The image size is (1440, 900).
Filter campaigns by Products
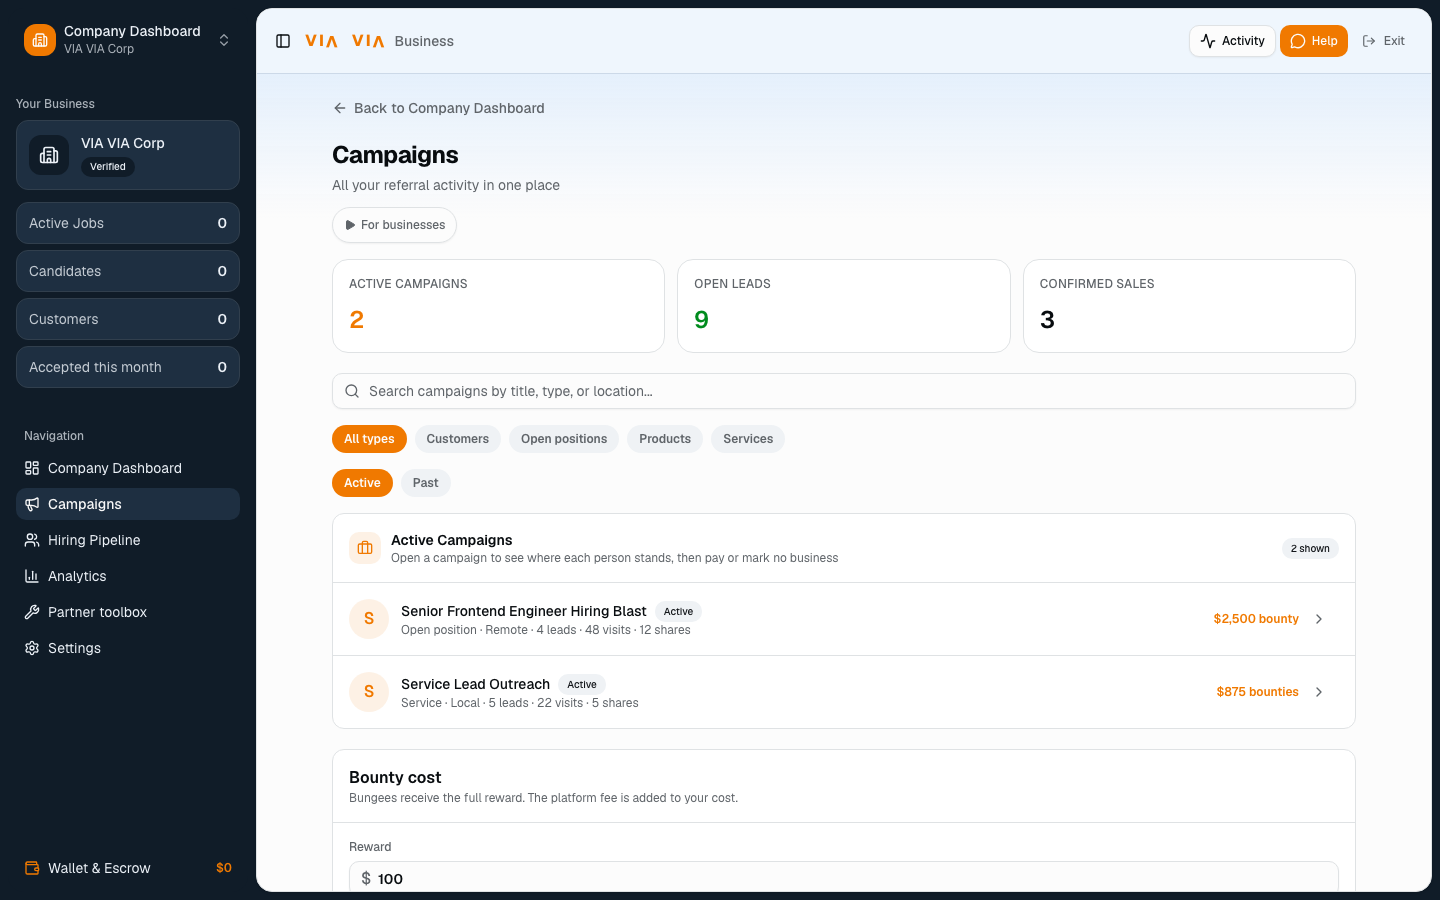[x=665, y=439]
